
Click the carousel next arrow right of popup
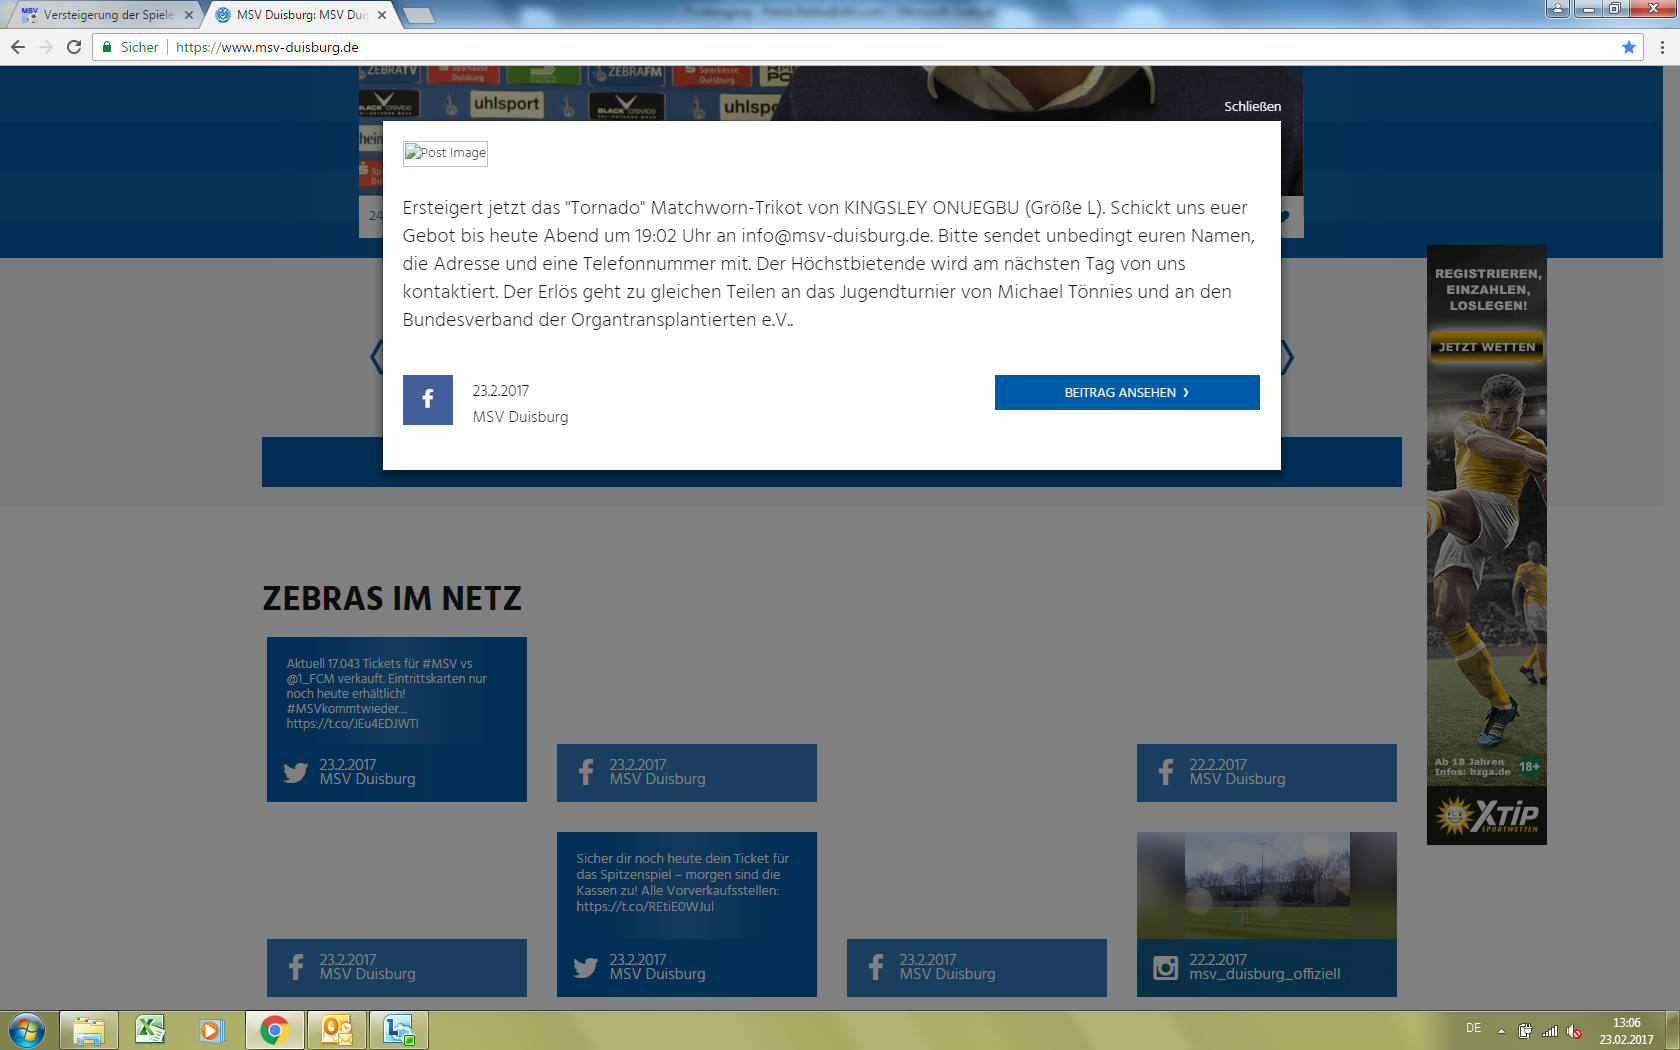pos(1288,357)
